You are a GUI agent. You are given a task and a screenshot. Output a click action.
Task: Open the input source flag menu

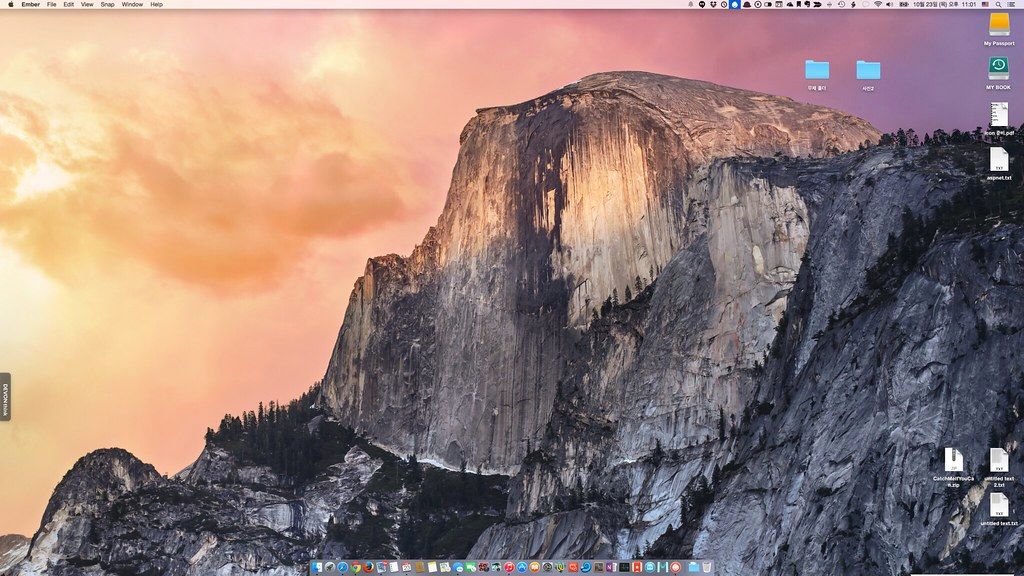coord(983,5)
